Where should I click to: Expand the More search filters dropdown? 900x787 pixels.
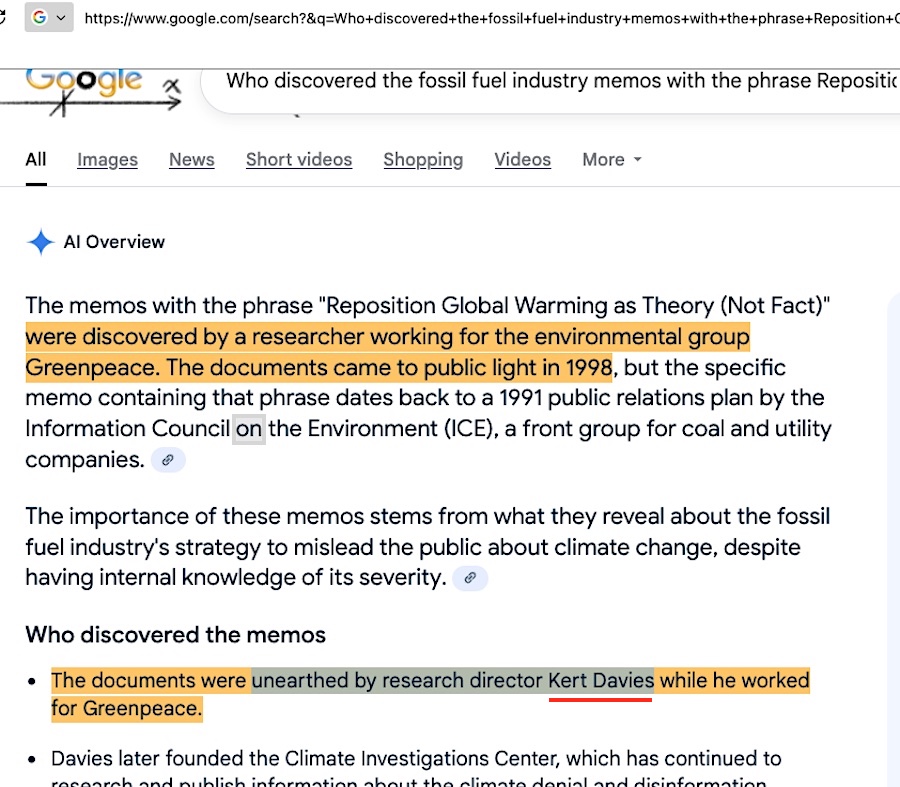611,160
